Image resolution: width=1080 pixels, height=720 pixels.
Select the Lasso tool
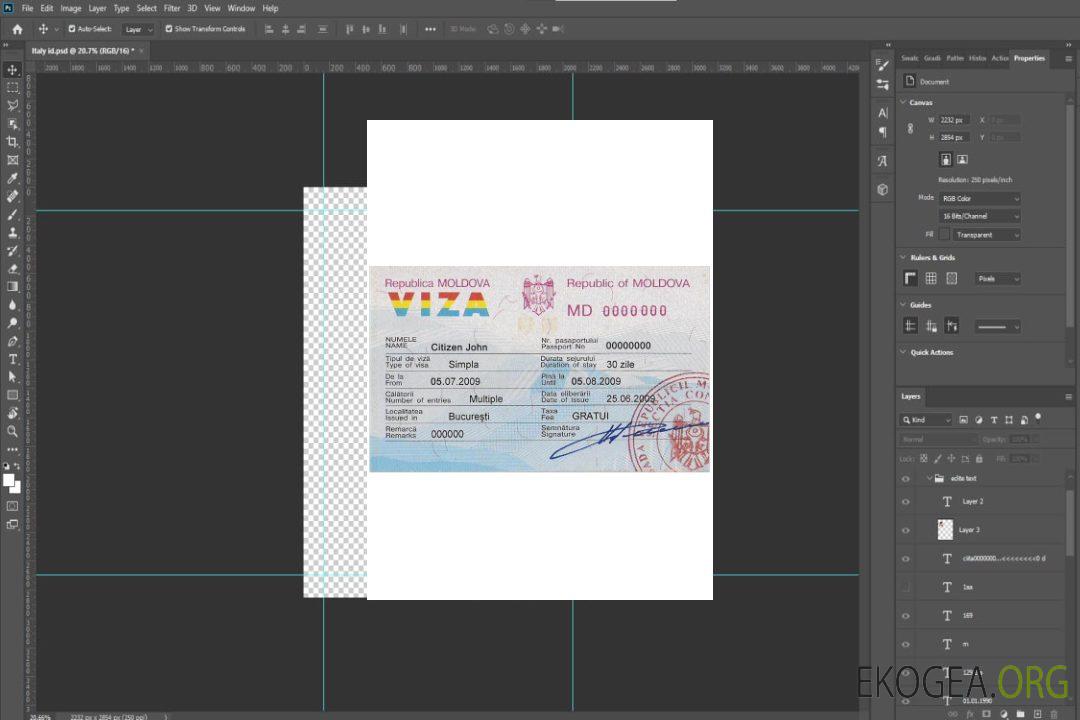pyautogui.click(x=12, y=105)
